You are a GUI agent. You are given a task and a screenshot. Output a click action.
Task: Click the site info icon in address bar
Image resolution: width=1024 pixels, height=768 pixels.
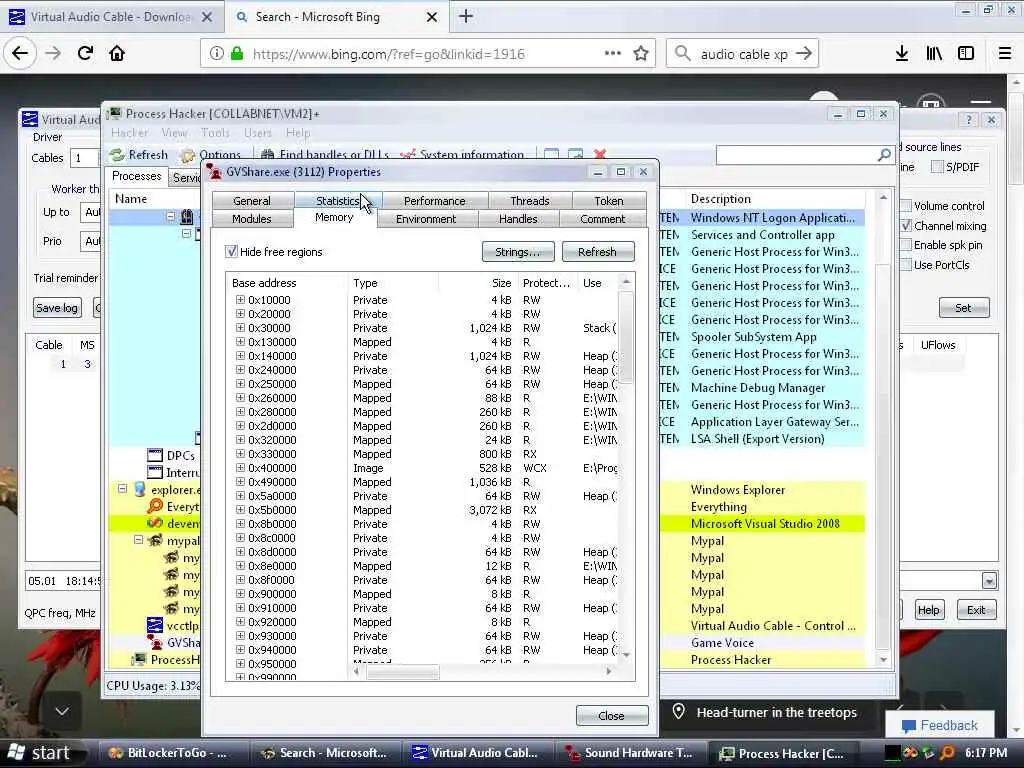click(216, 54)
